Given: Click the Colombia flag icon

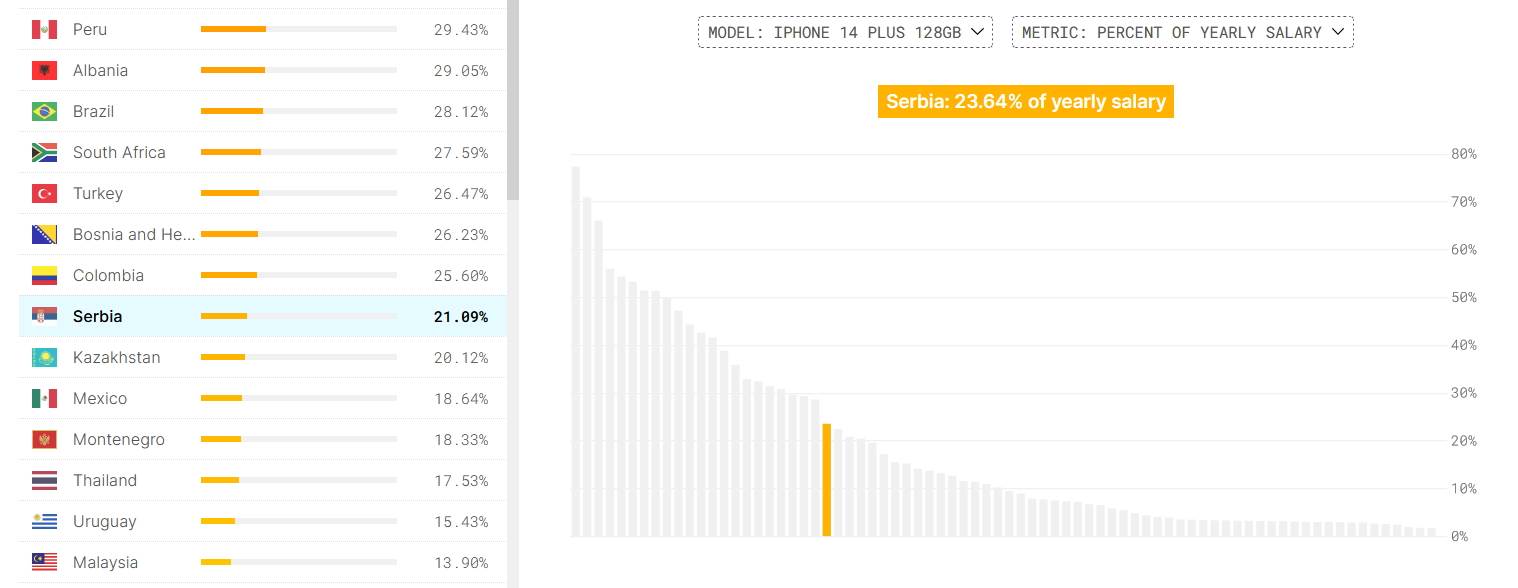Looking at the screenshot, I should click(44, 275).
